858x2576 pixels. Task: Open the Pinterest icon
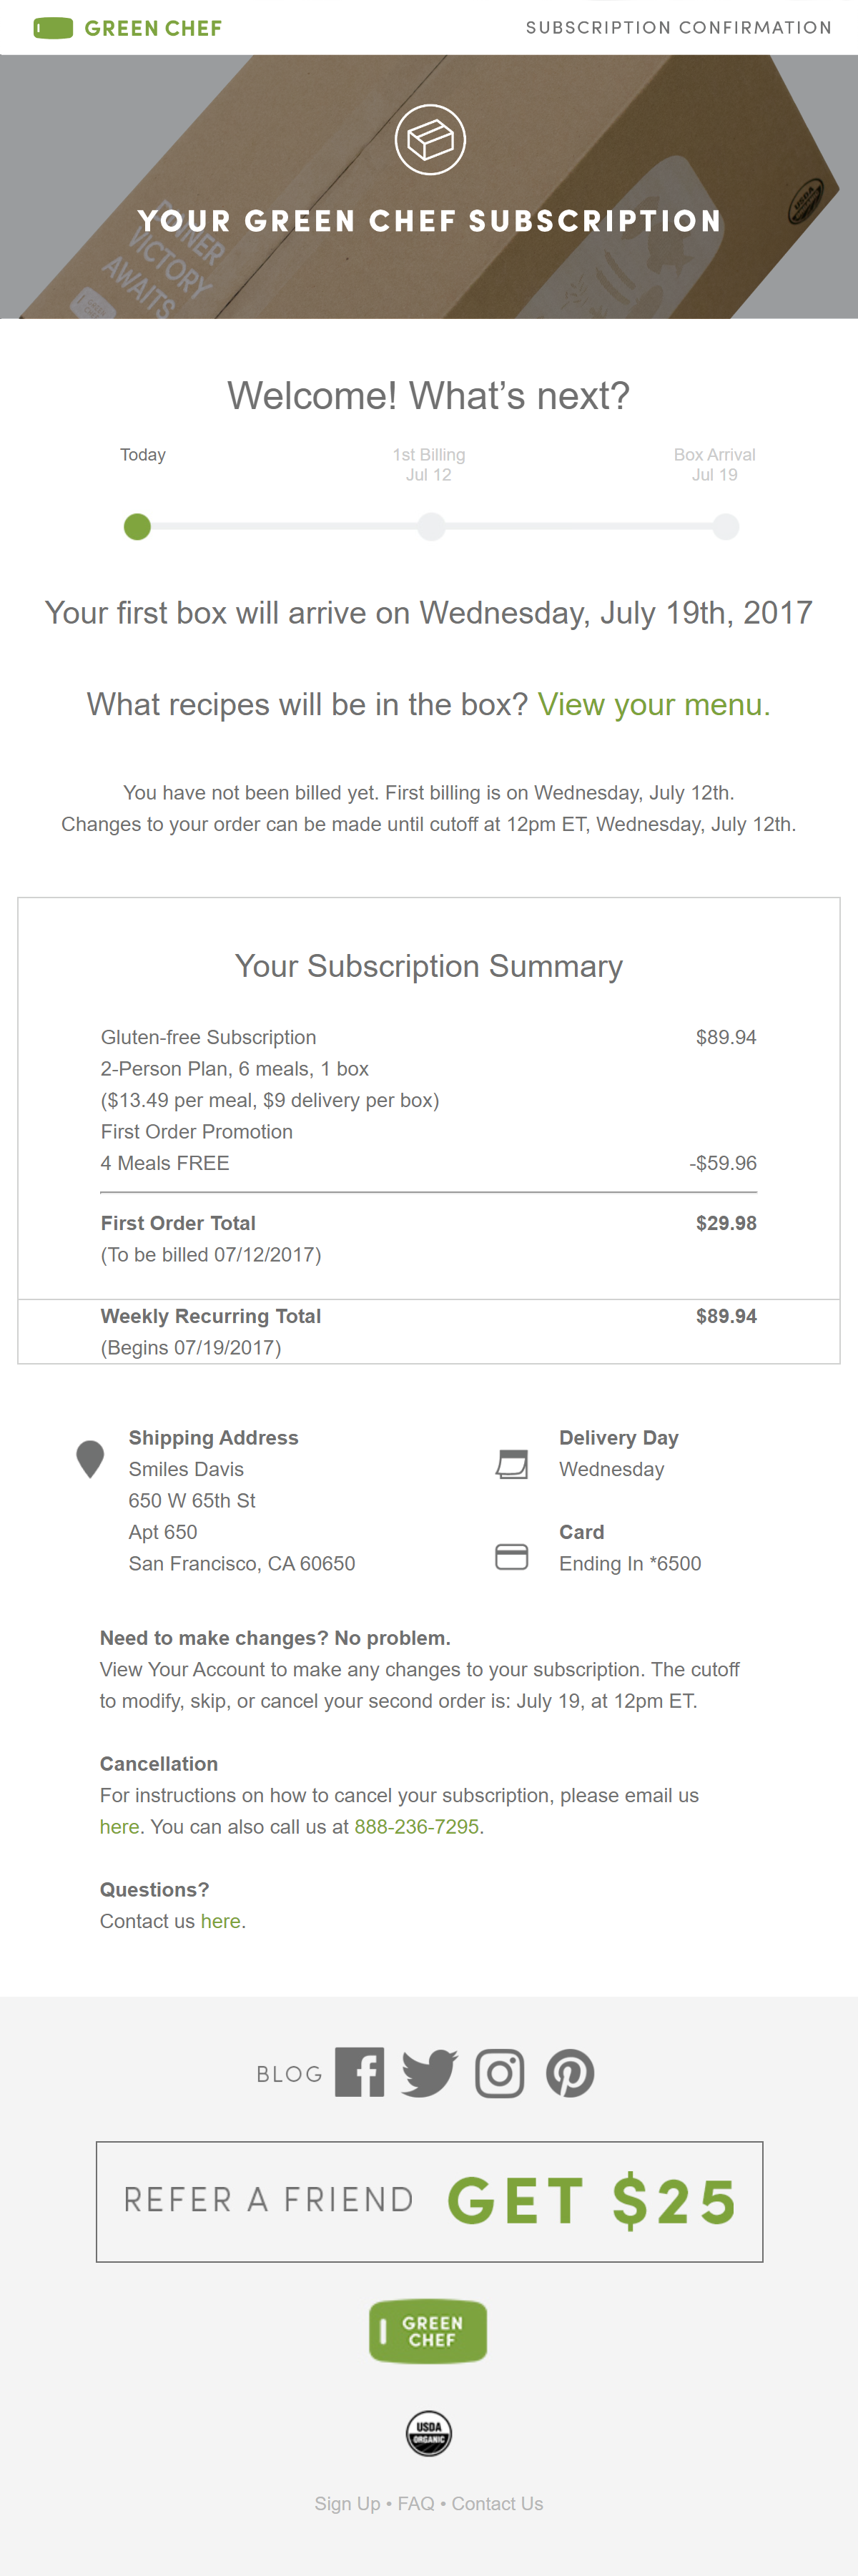(570, 2073)
